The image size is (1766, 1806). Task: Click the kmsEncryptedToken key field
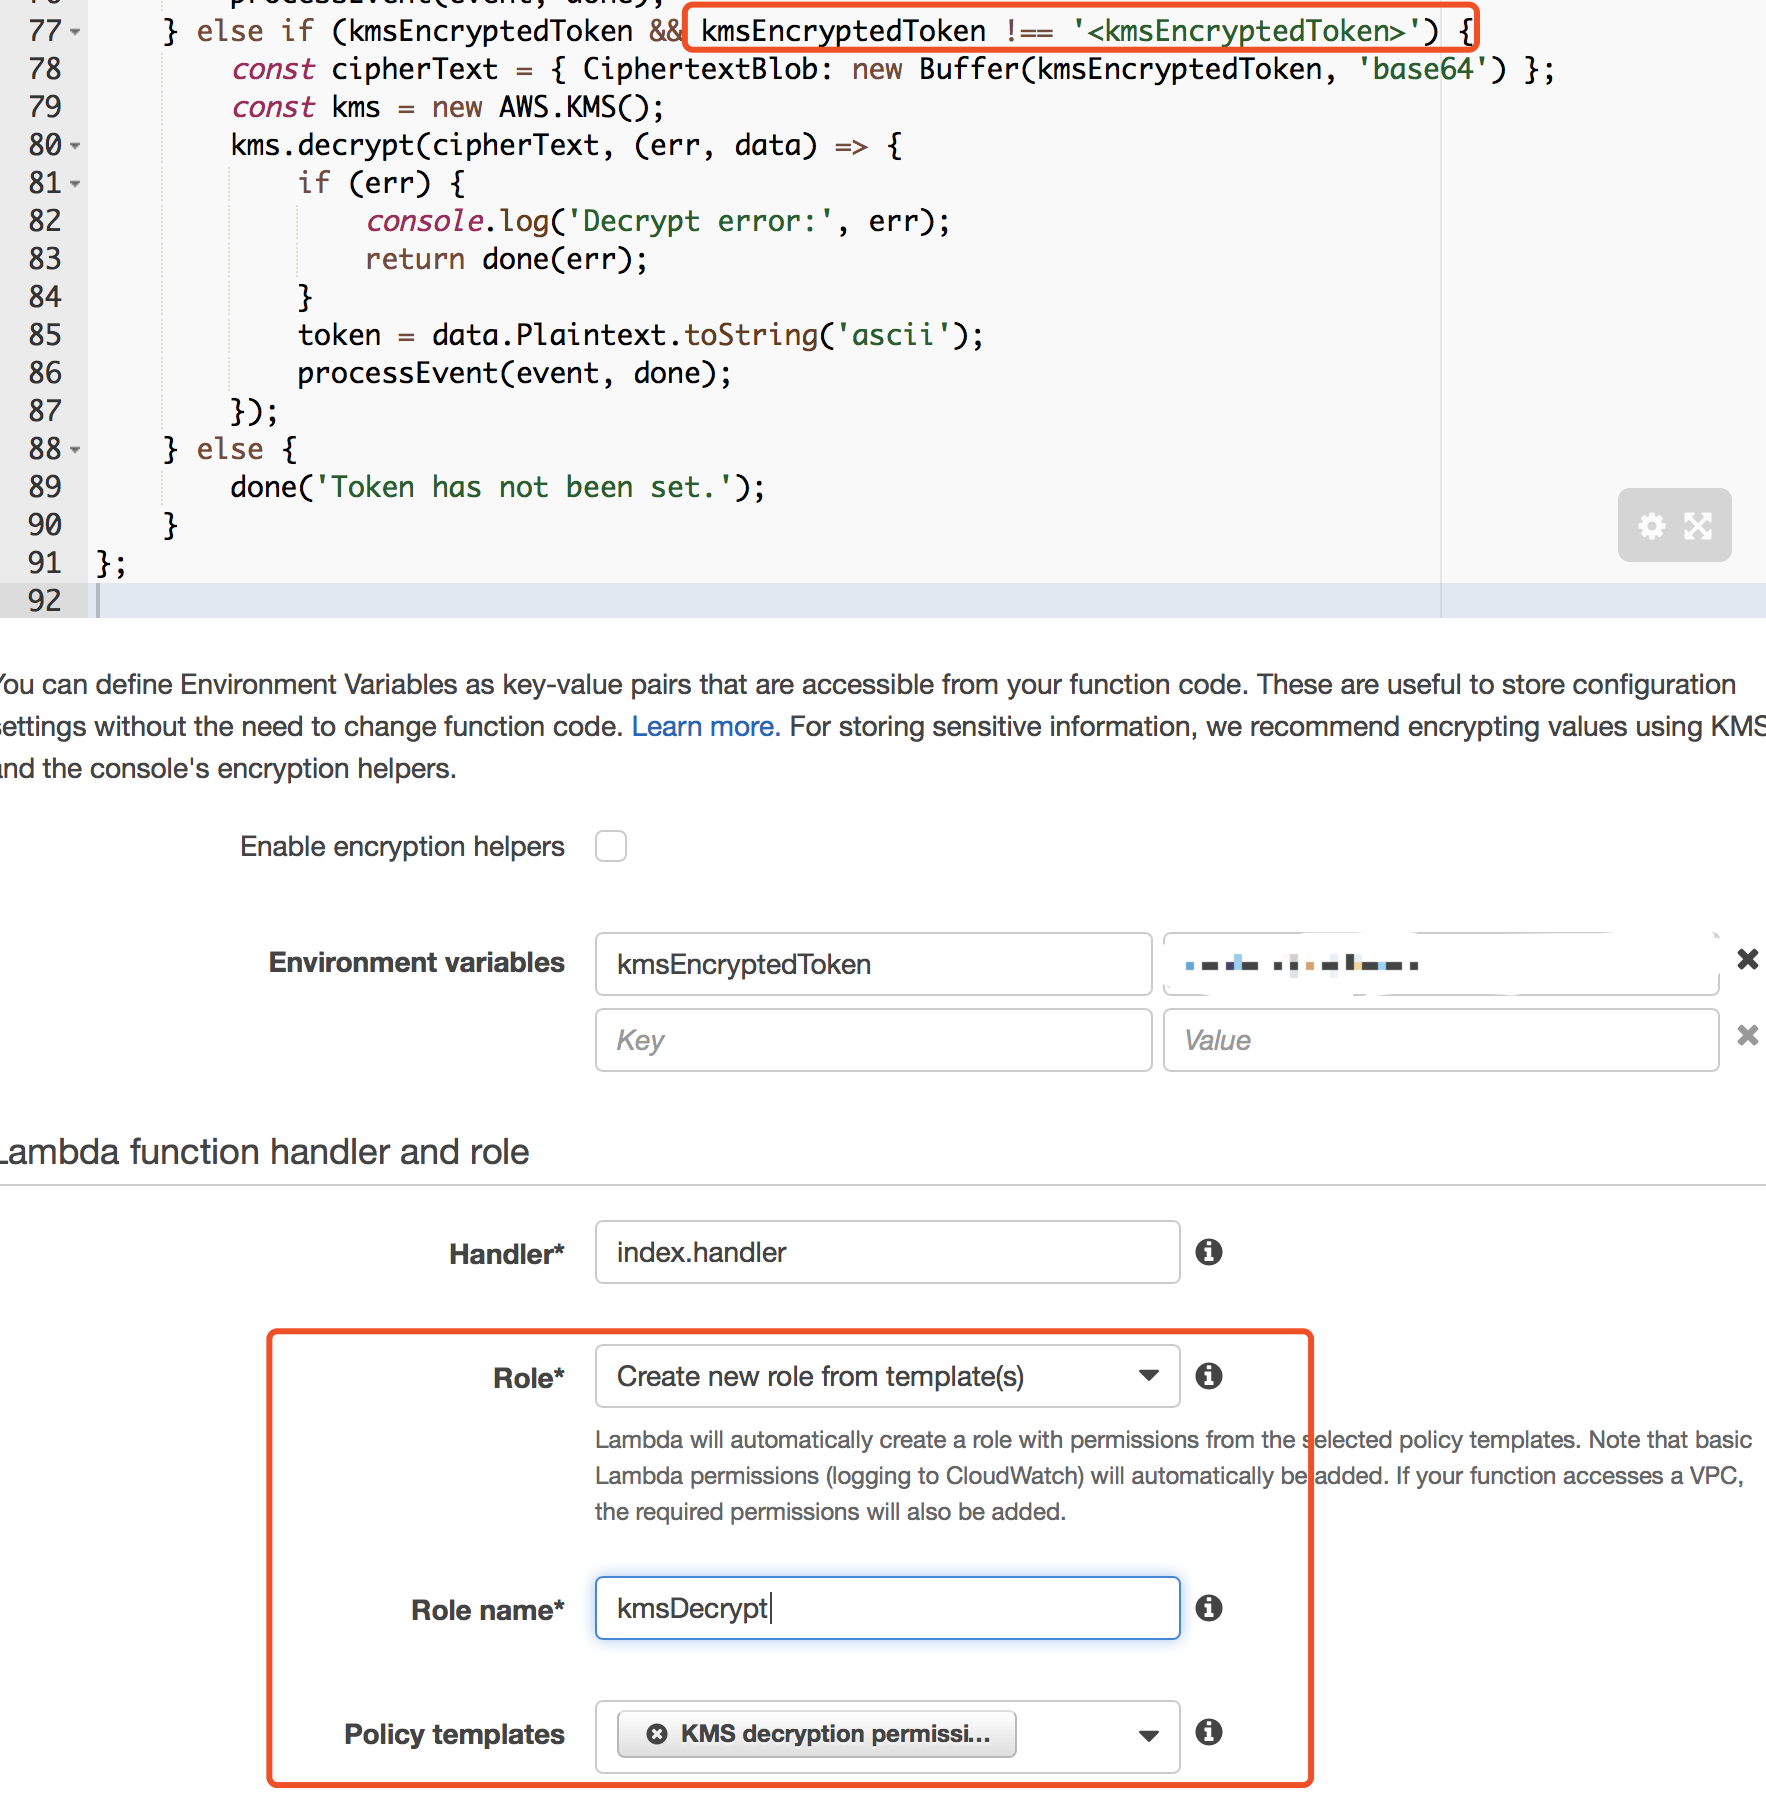pos(873,964)
